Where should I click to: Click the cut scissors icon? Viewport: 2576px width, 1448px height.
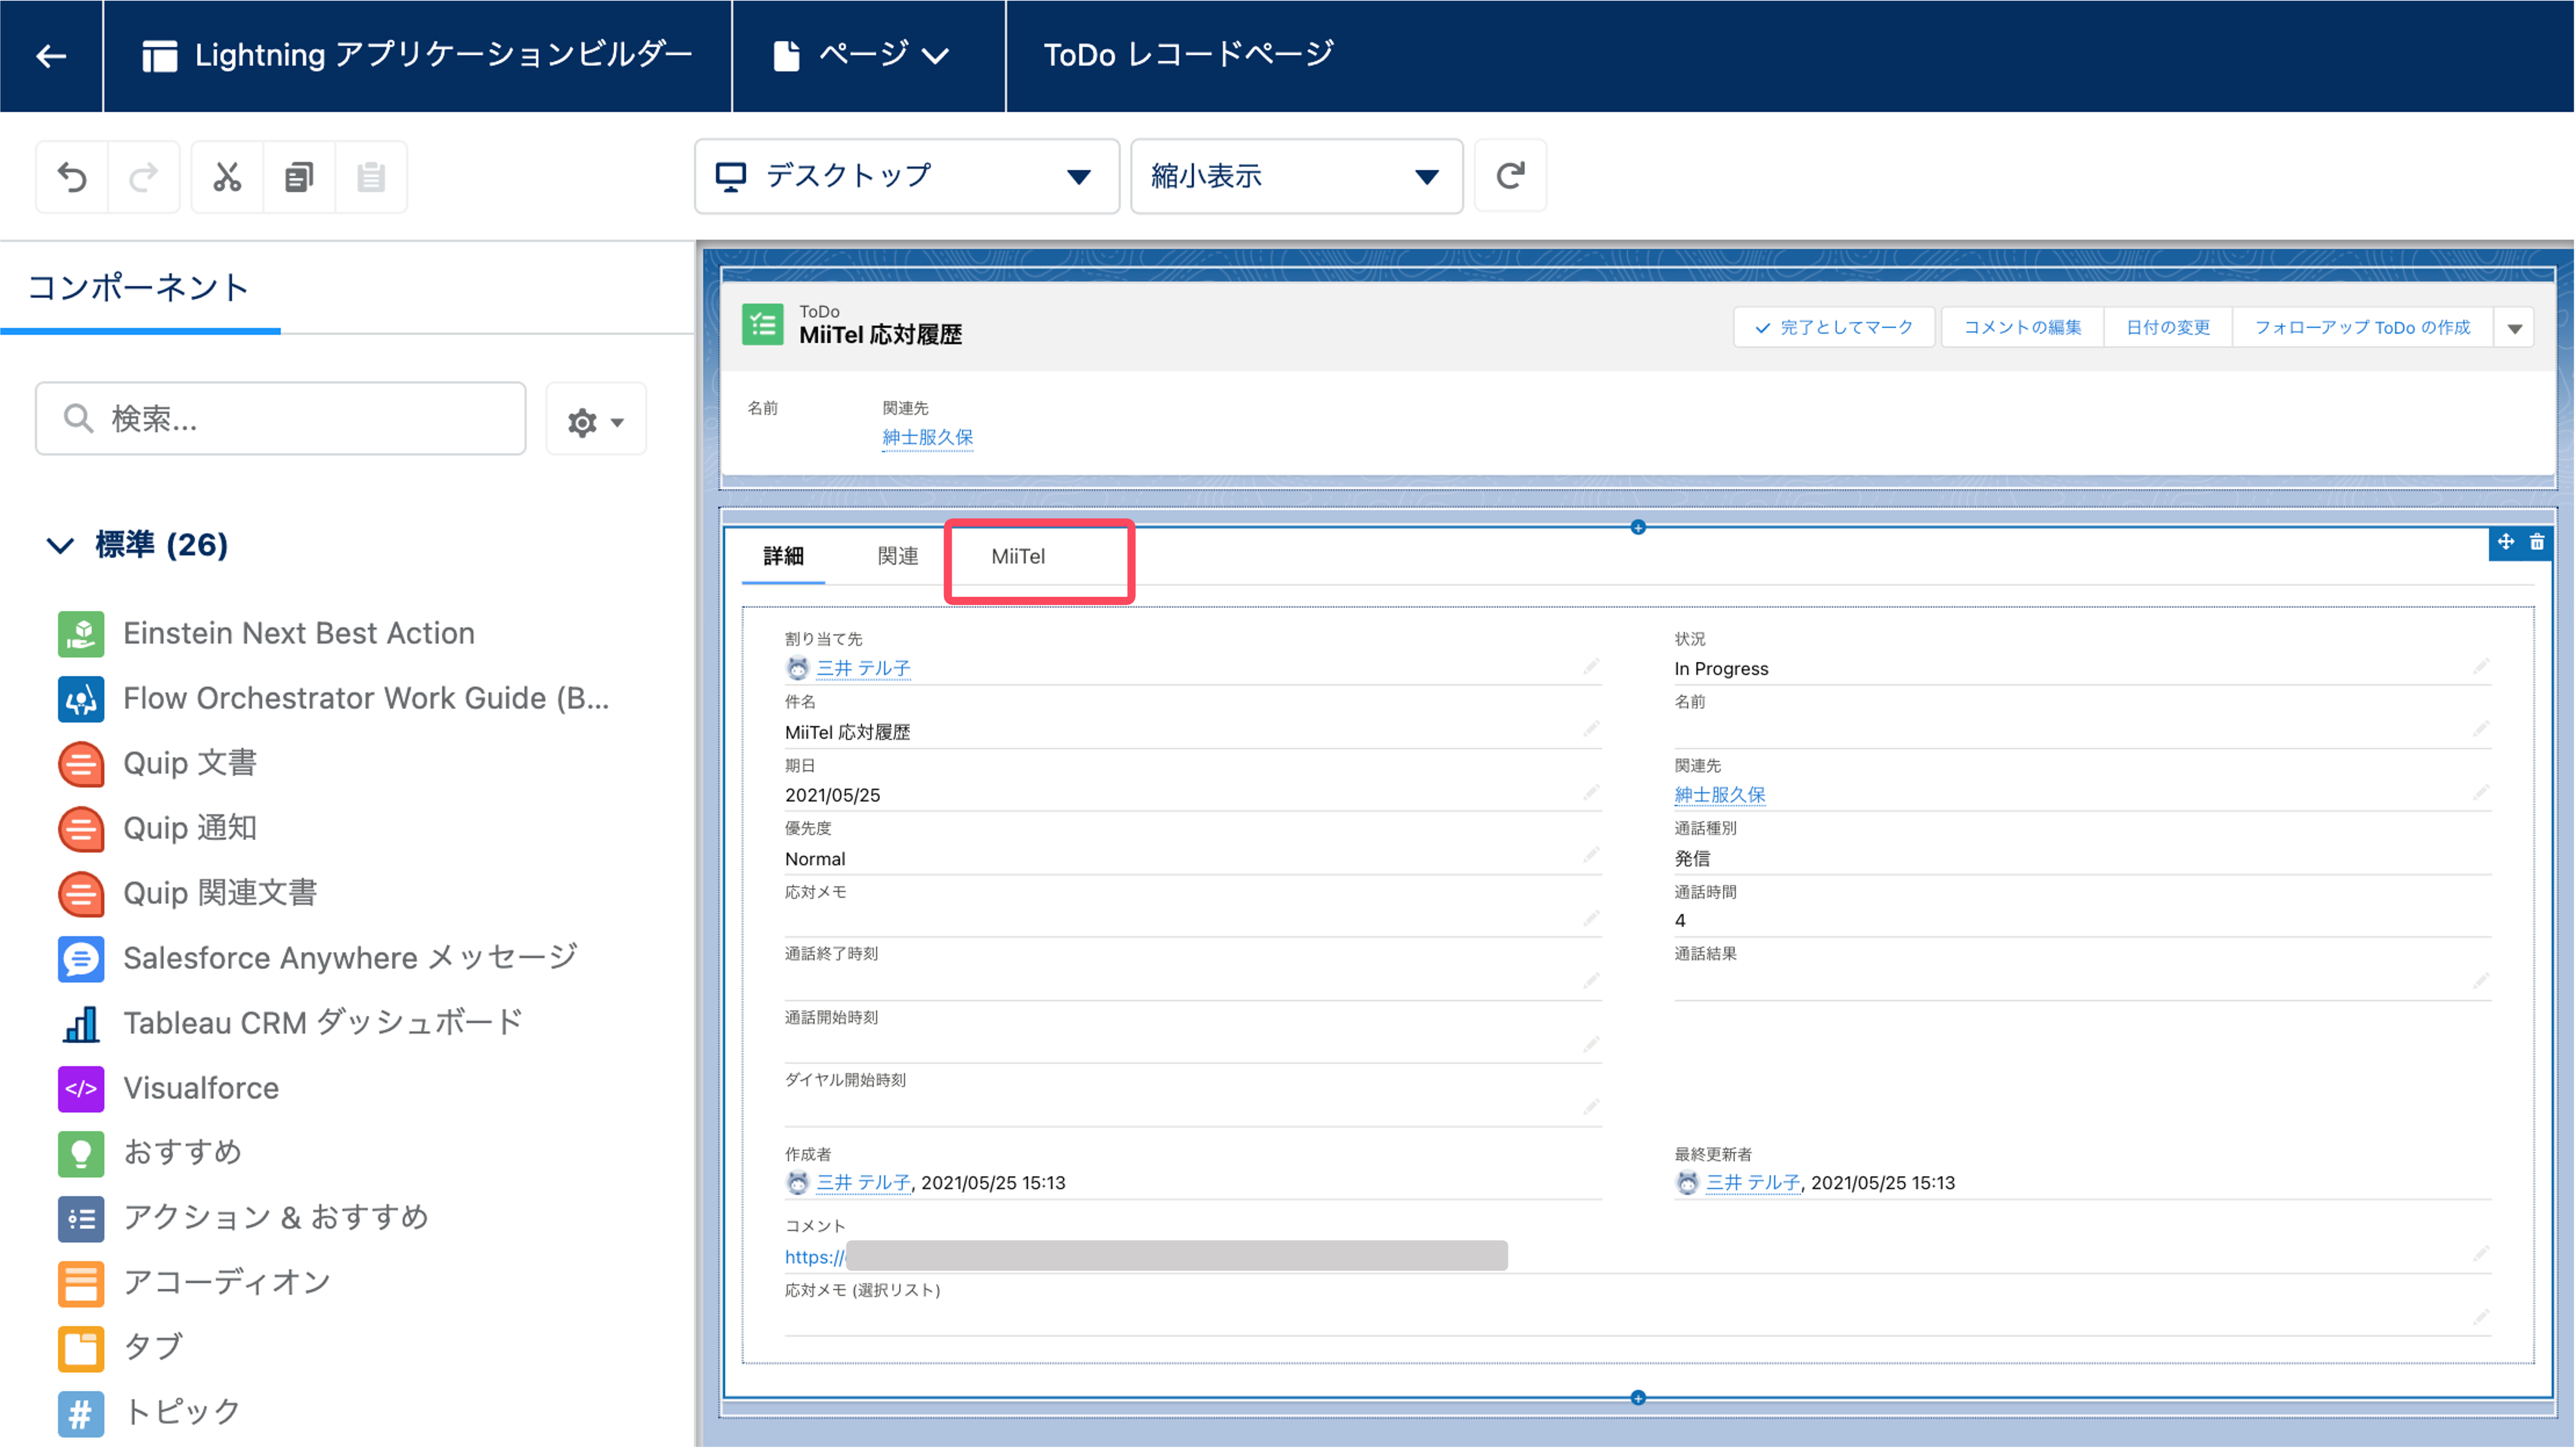227,177
